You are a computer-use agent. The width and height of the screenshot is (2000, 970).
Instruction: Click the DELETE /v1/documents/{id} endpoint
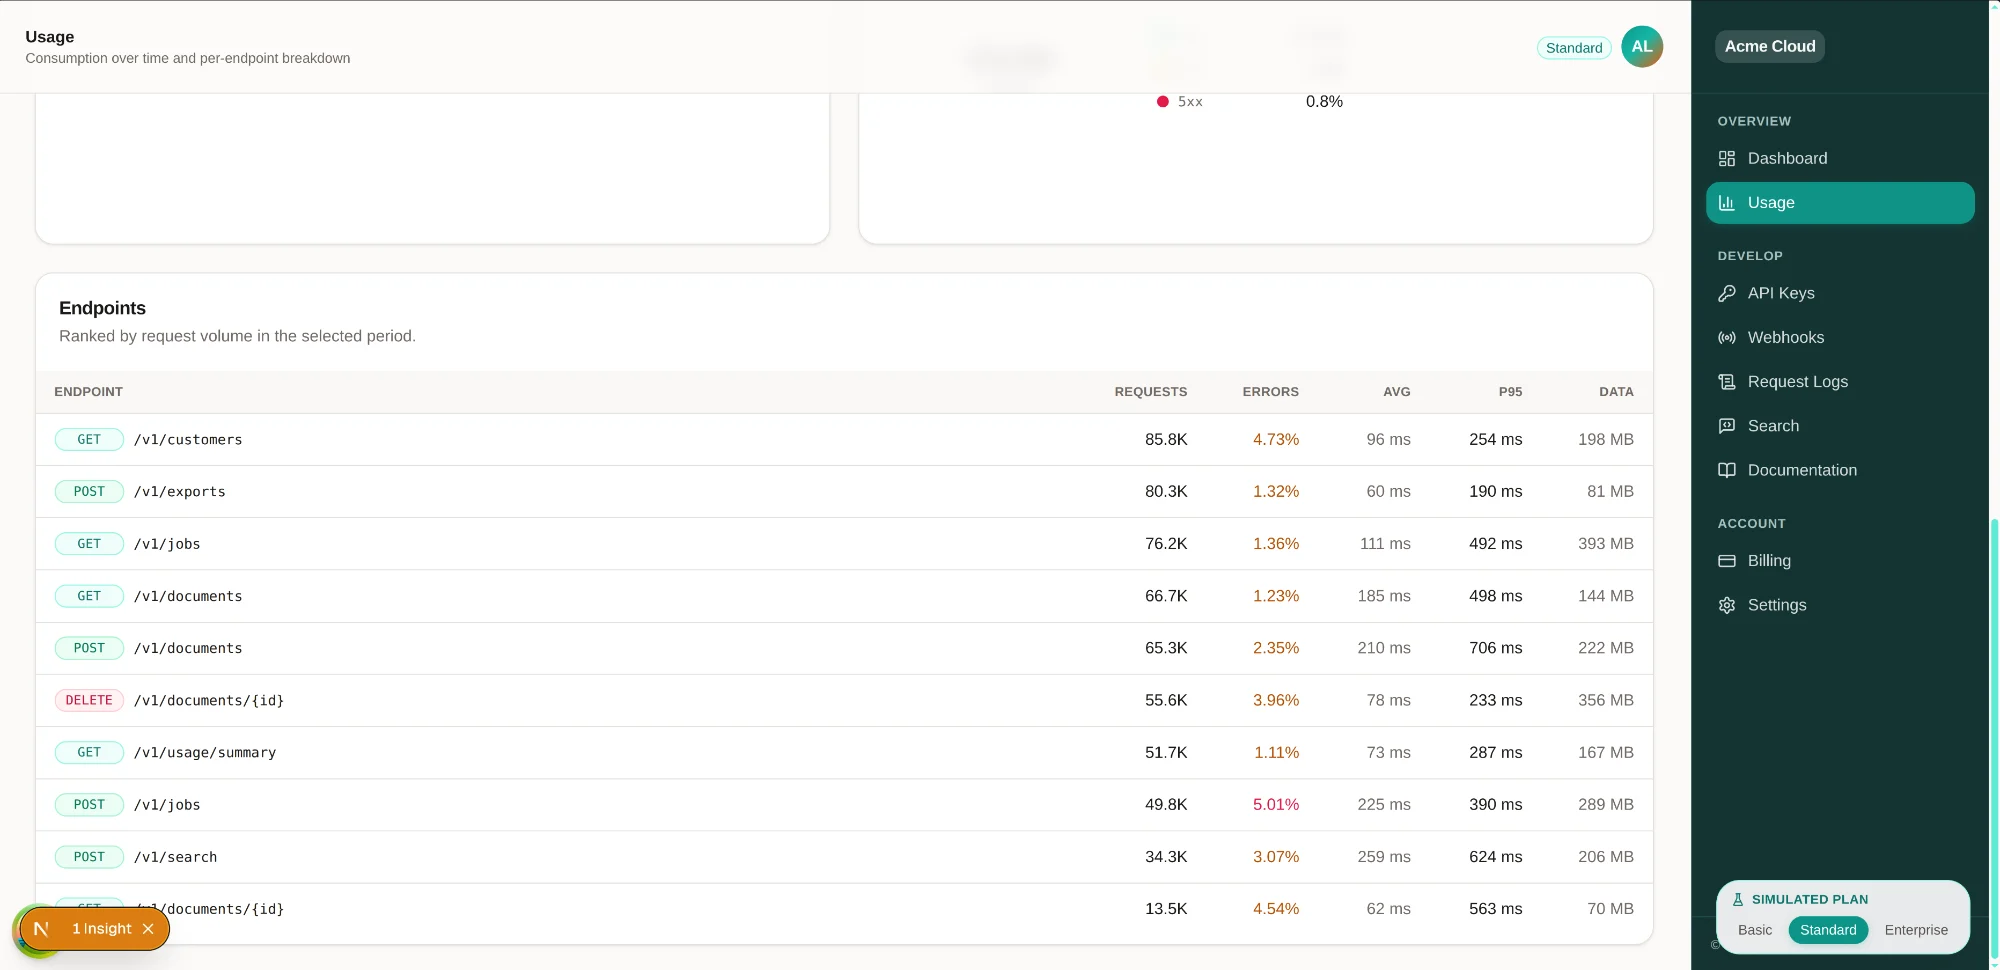pos(209,700)
